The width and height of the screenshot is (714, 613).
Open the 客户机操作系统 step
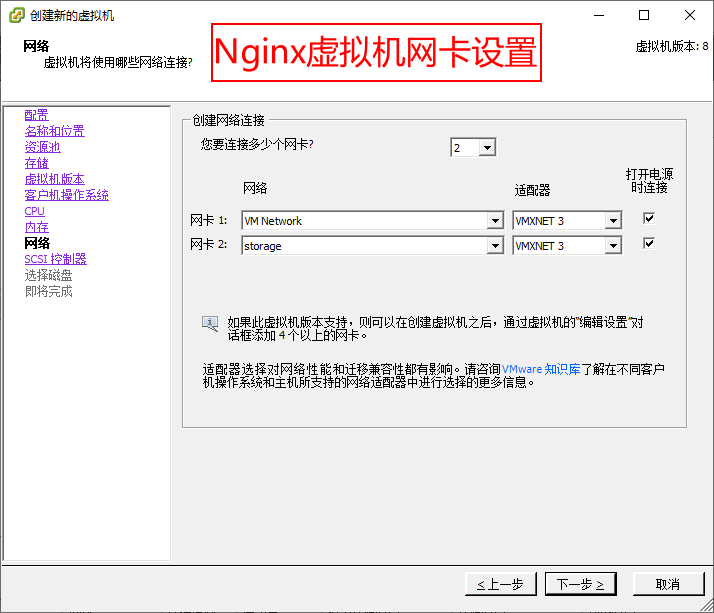click(x=66, y=195)
